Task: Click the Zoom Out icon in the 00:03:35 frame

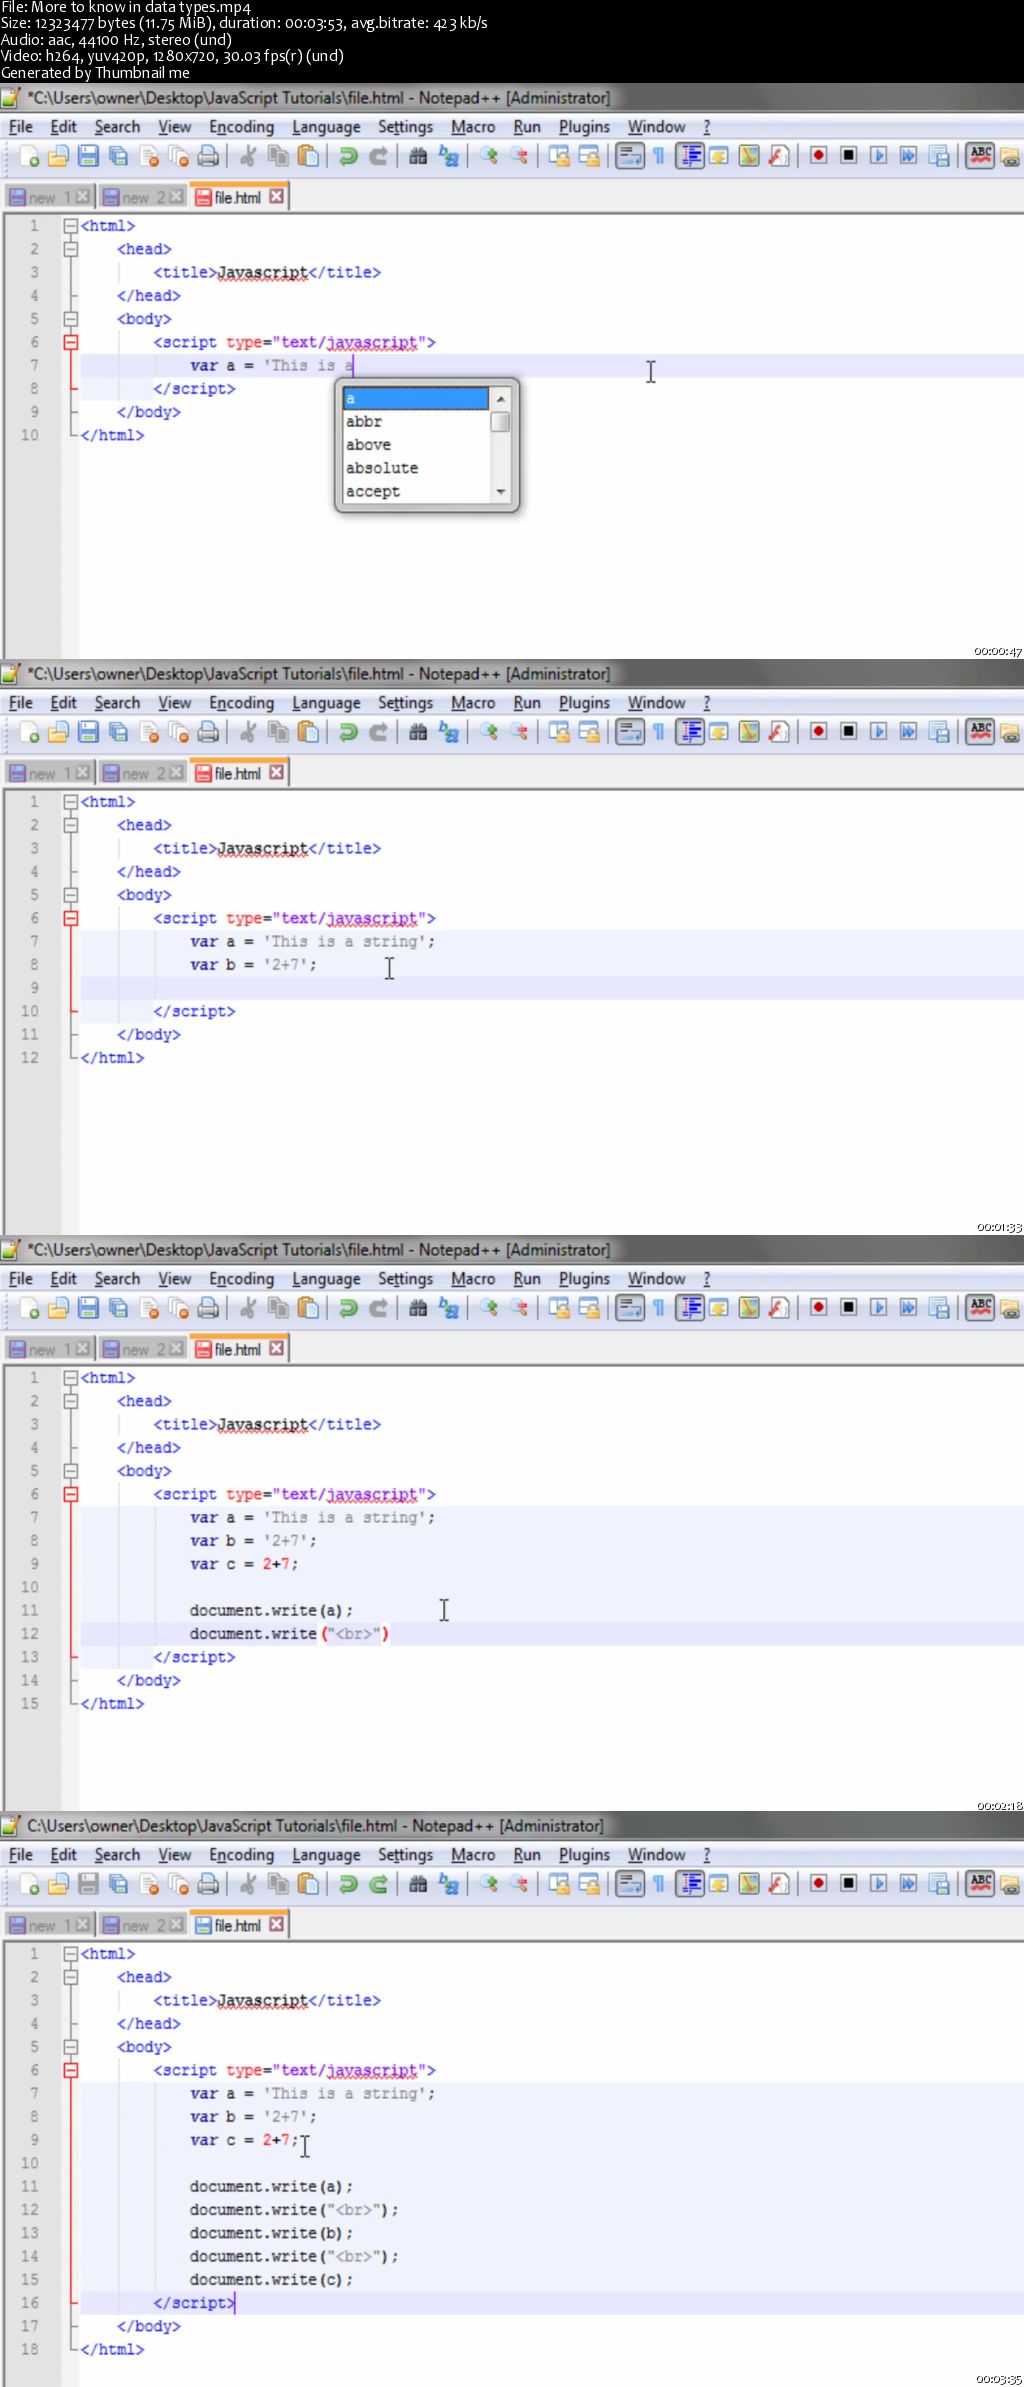Action: tap(518, 1884)
